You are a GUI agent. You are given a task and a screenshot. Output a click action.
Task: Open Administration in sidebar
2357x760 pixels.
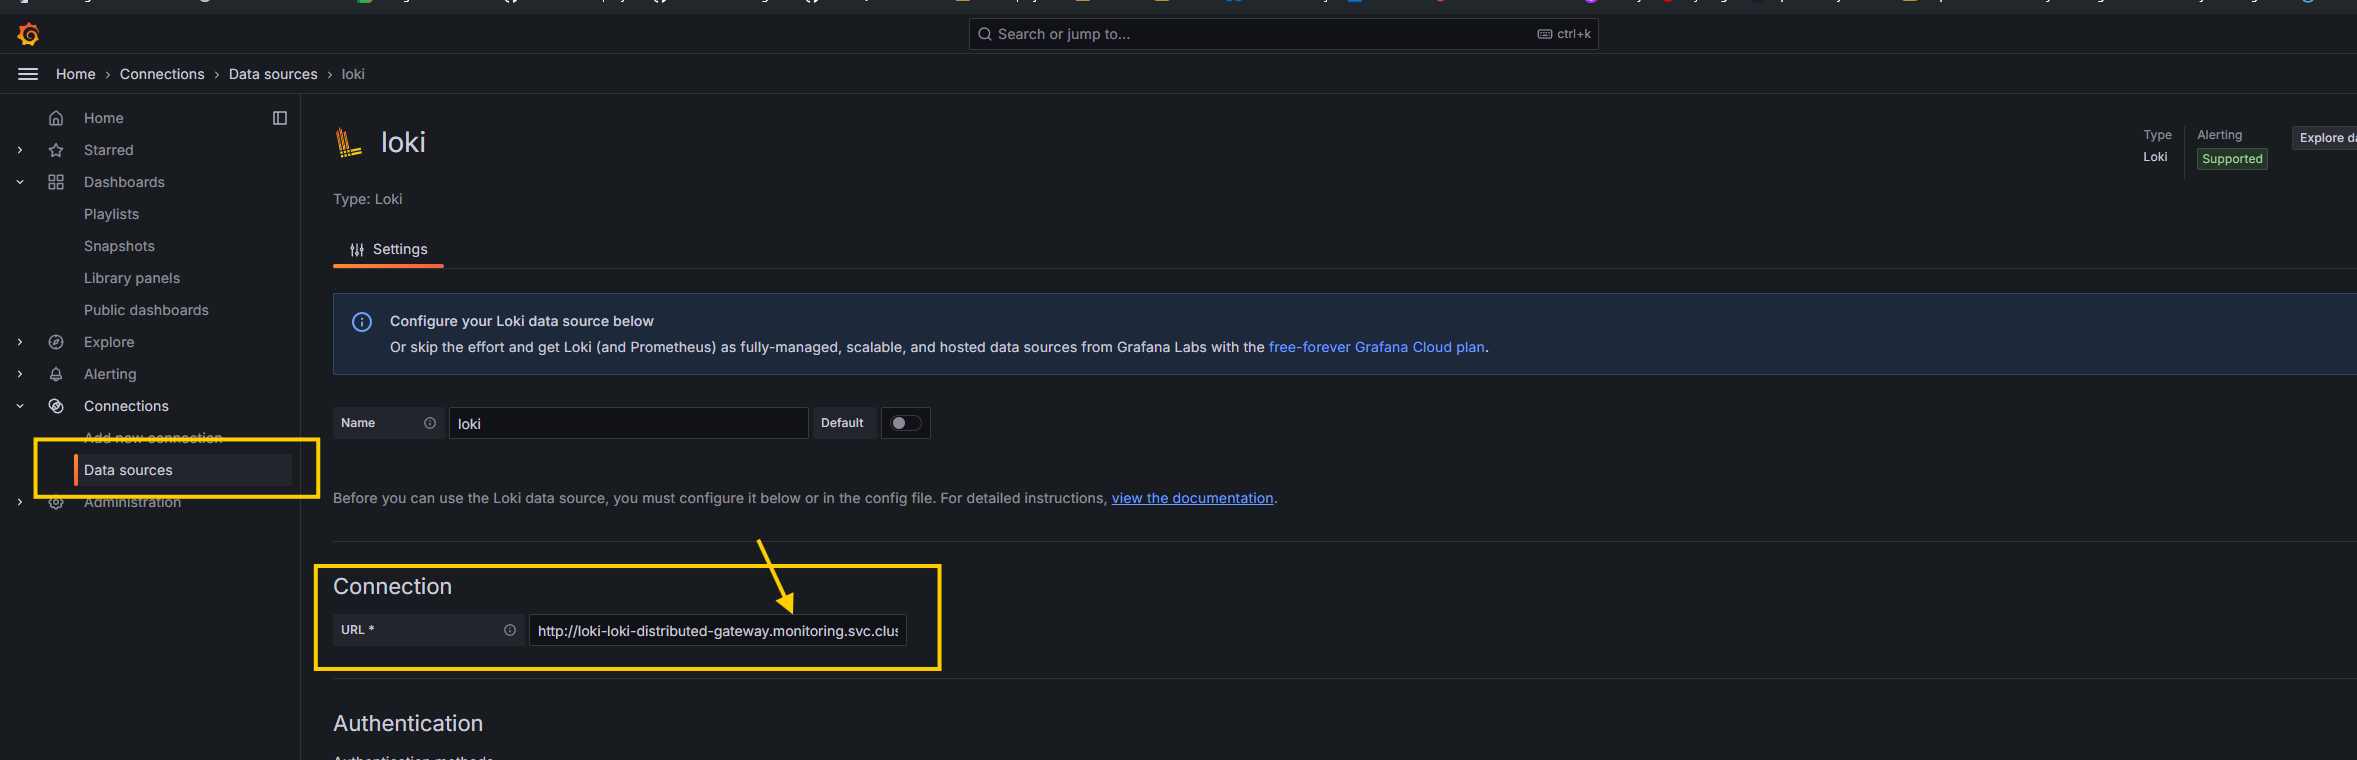coord(132,503)
